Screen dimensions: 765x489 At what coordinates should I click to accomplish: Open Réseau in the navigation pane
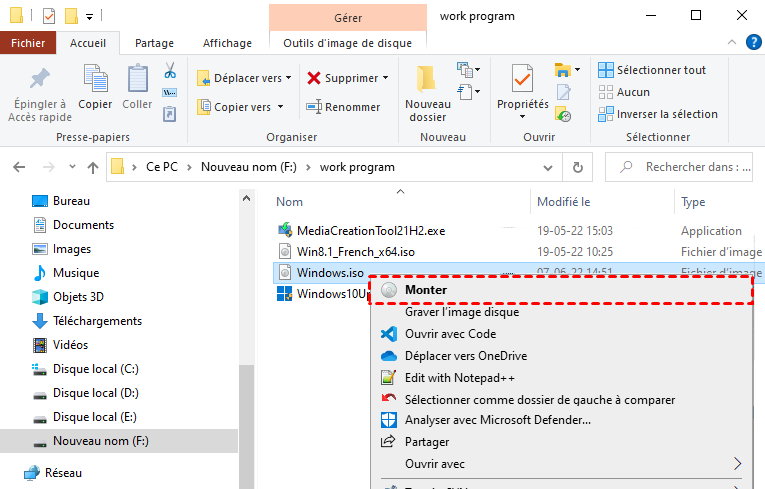point(63,473)
